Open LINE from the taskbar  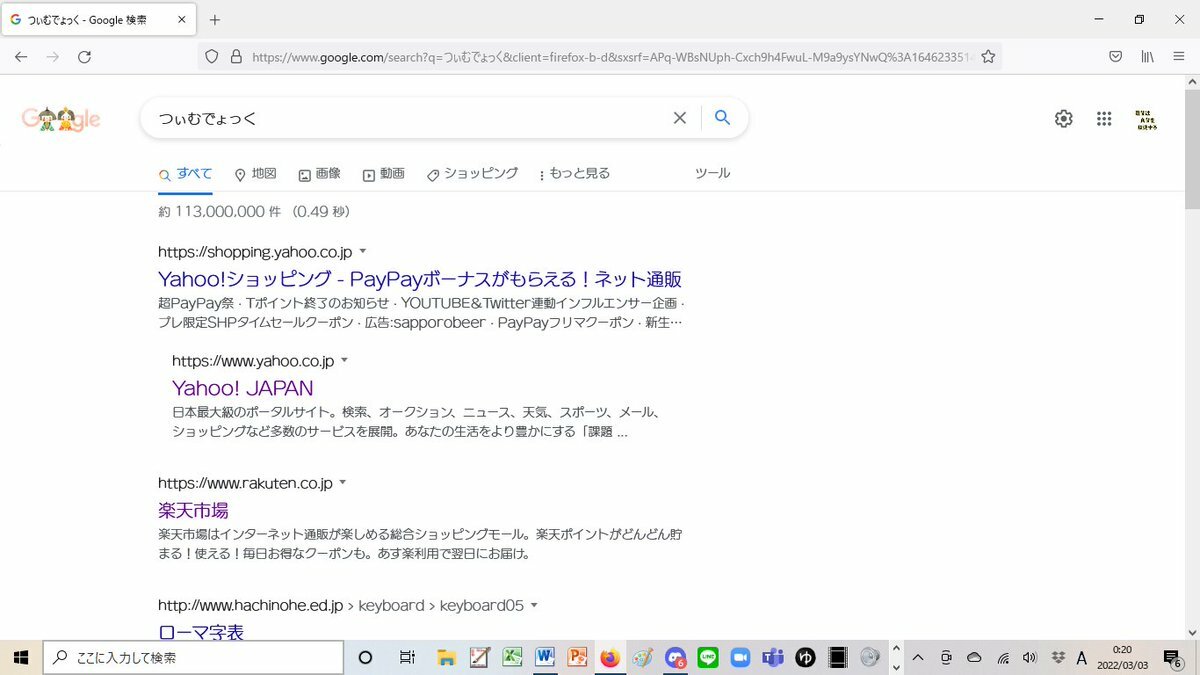[708, 657]
